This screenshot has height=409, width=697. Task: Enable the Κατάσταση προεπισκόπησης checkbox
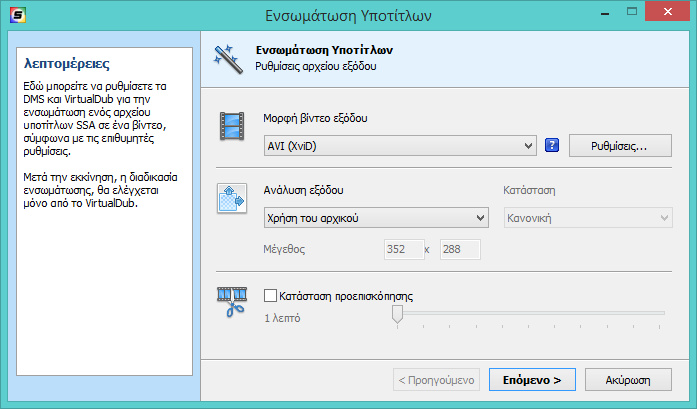[270, 296]
